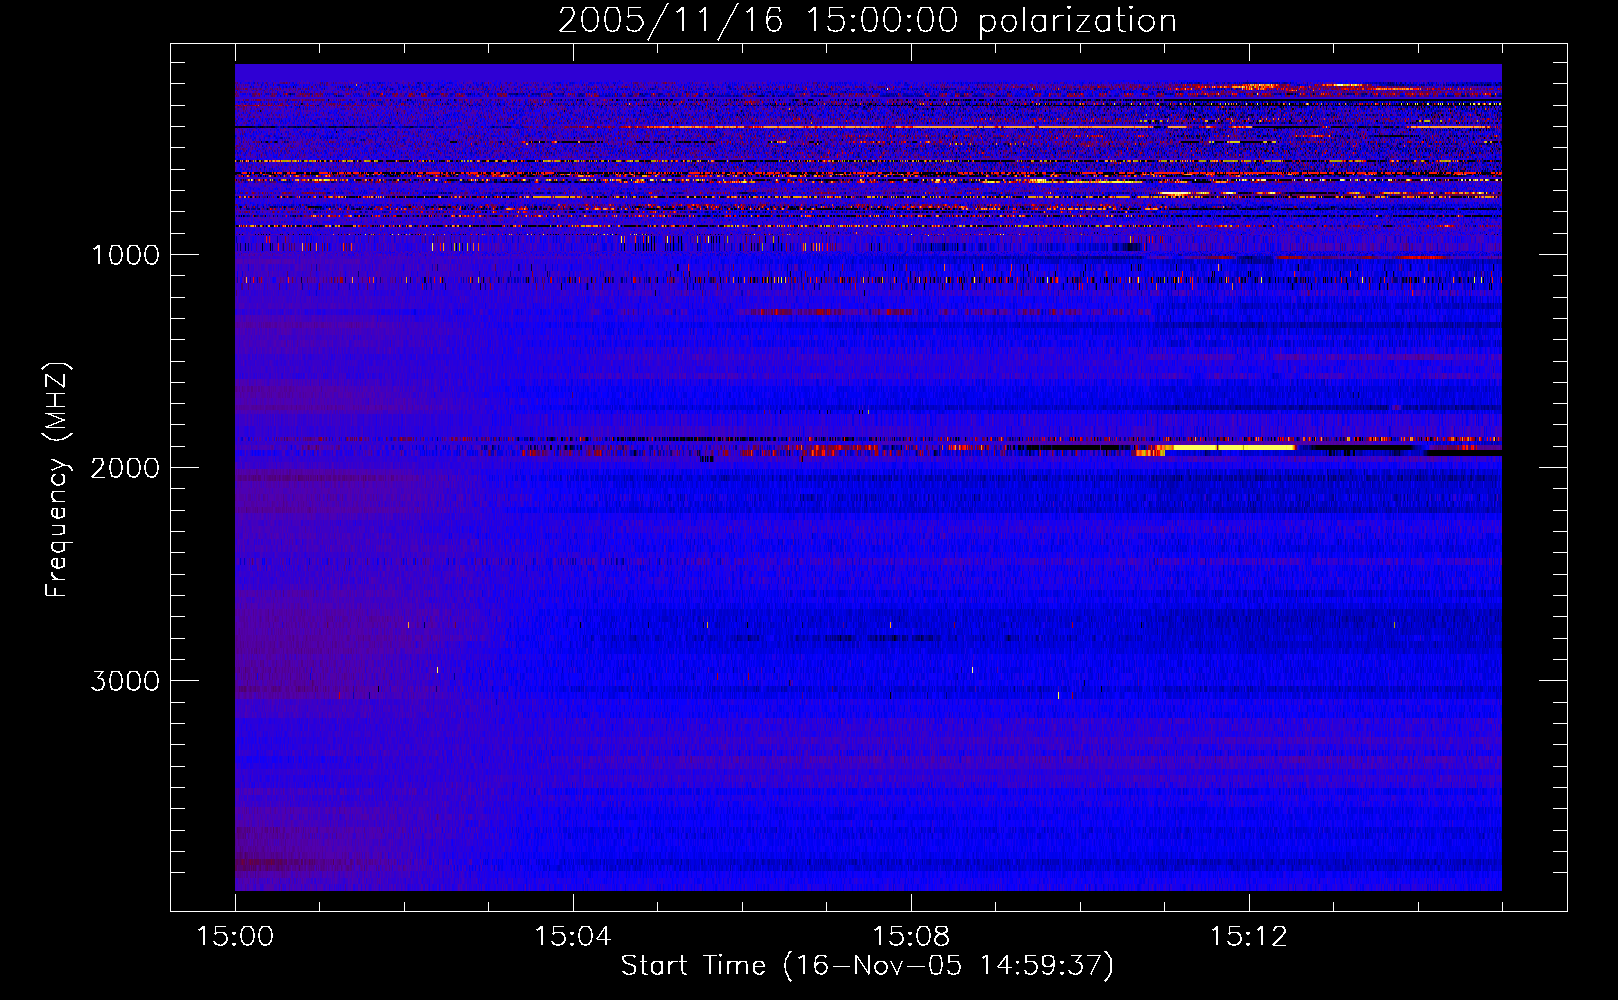
Task: Click the "Frequency (MHZ)" axis label
Action: (x=56, y=480)
